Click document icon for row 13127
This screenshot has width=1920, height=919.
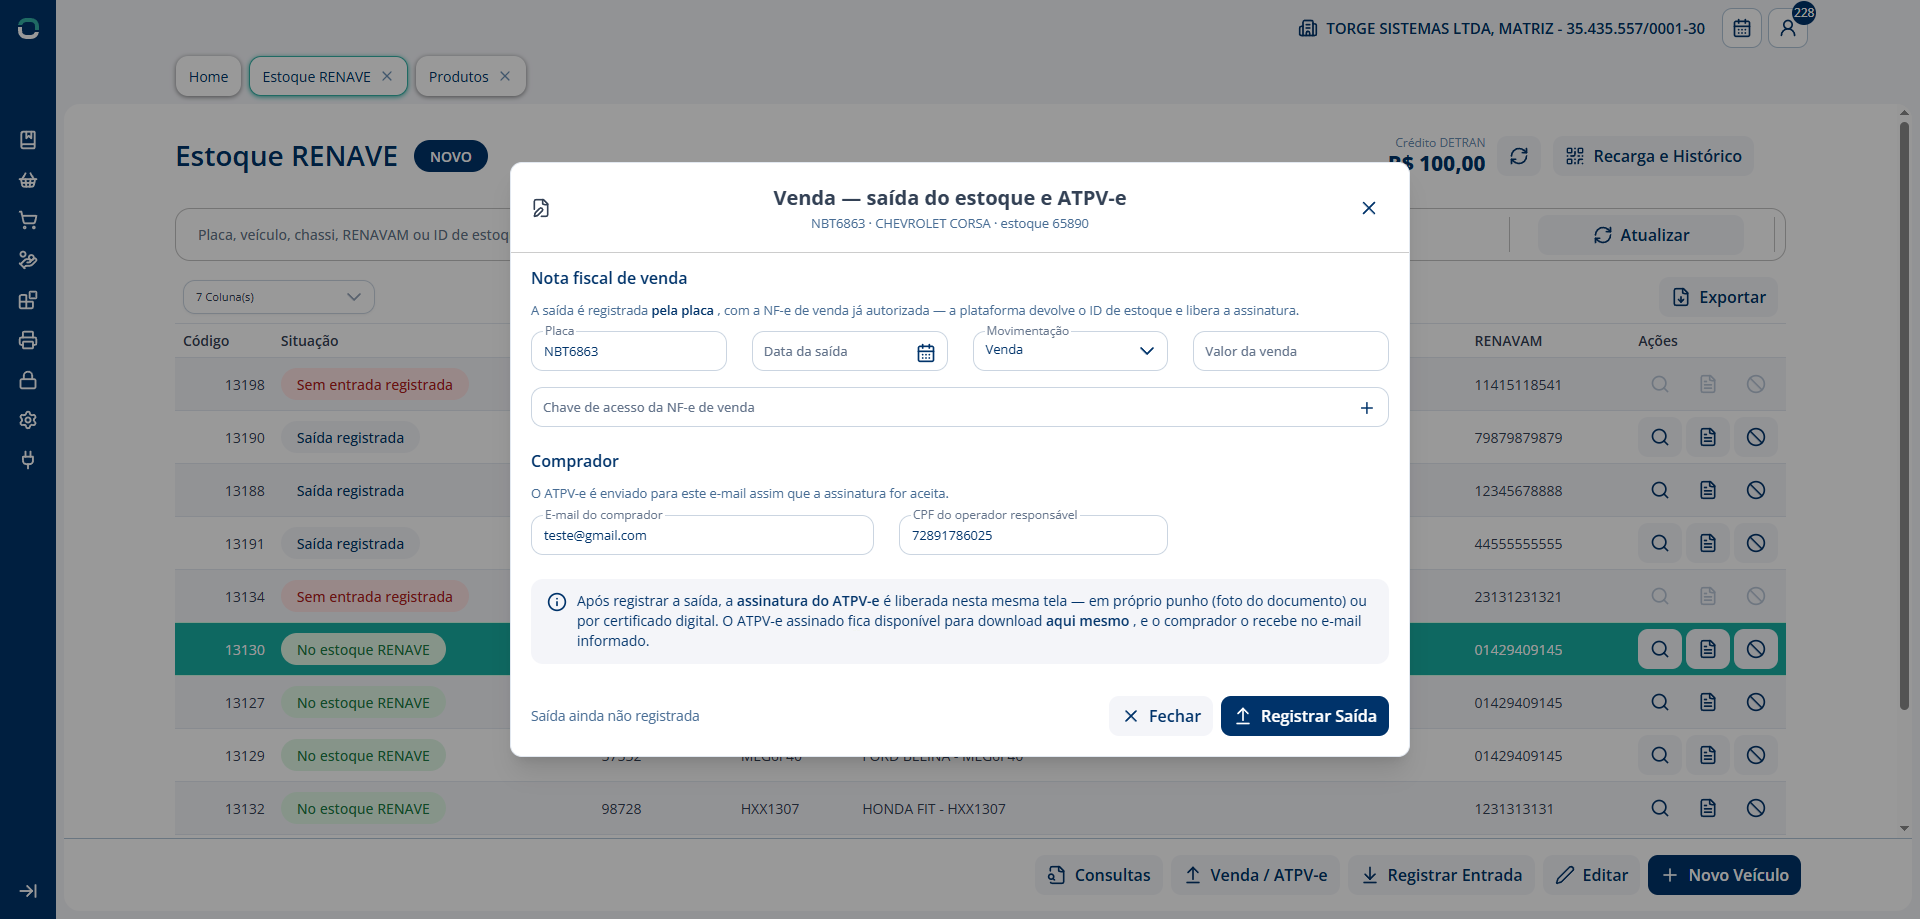click(1708, 702)
